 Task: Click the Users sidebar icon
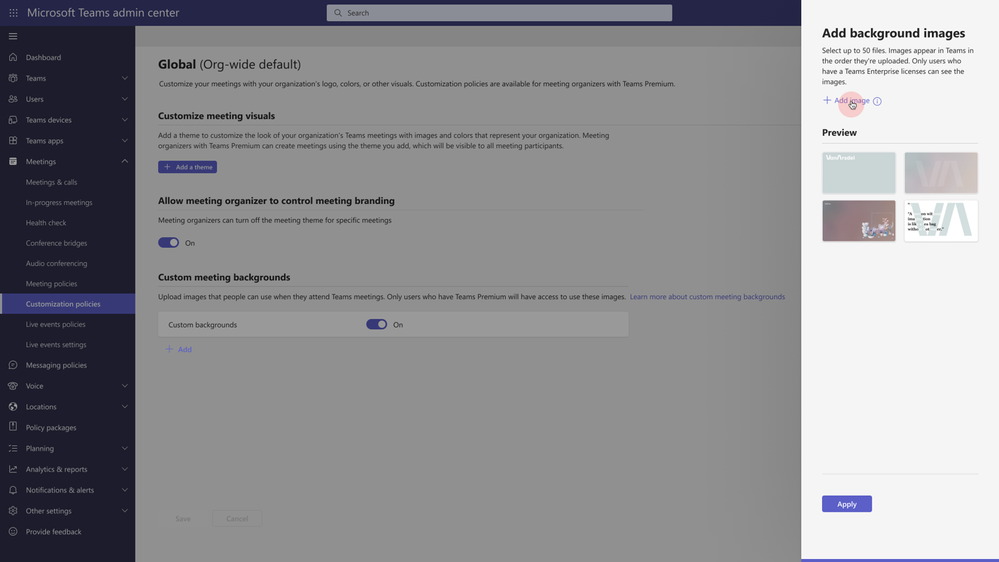pos(13,99)
